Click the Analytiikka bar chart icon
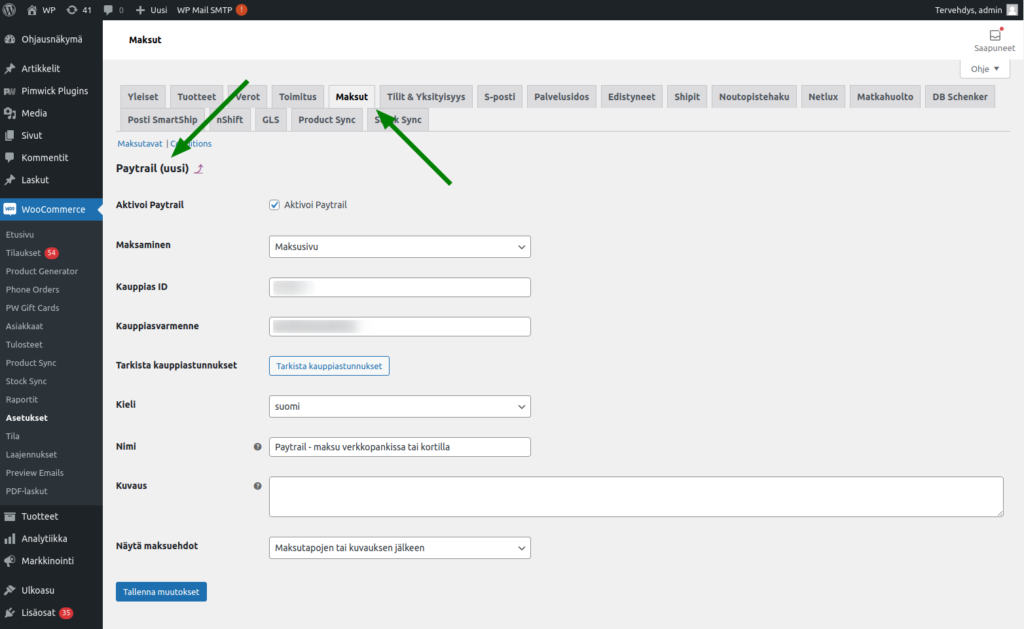Screen dimensions: 1024x629 (x=10, y=538)
